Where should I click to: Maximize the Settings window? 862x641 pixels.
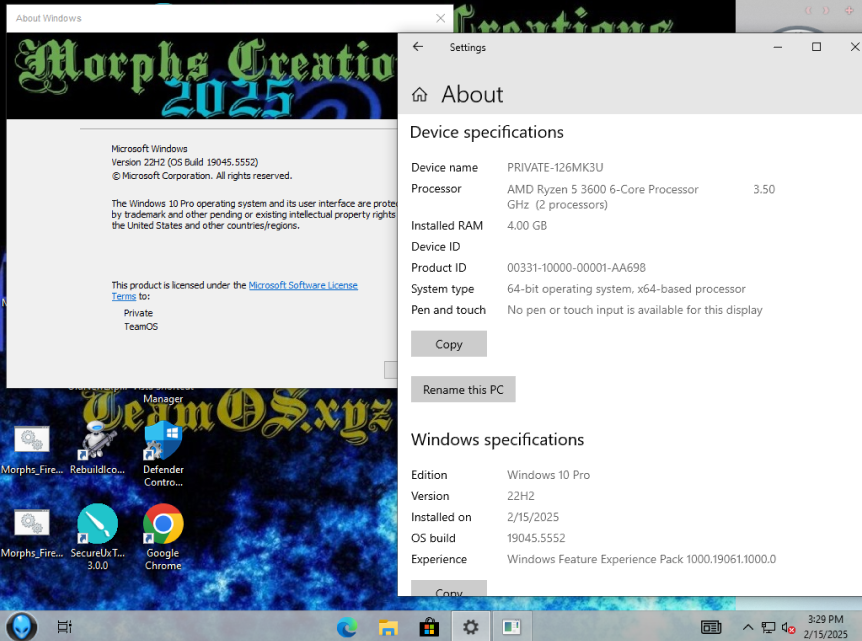(x=816, y=47)
